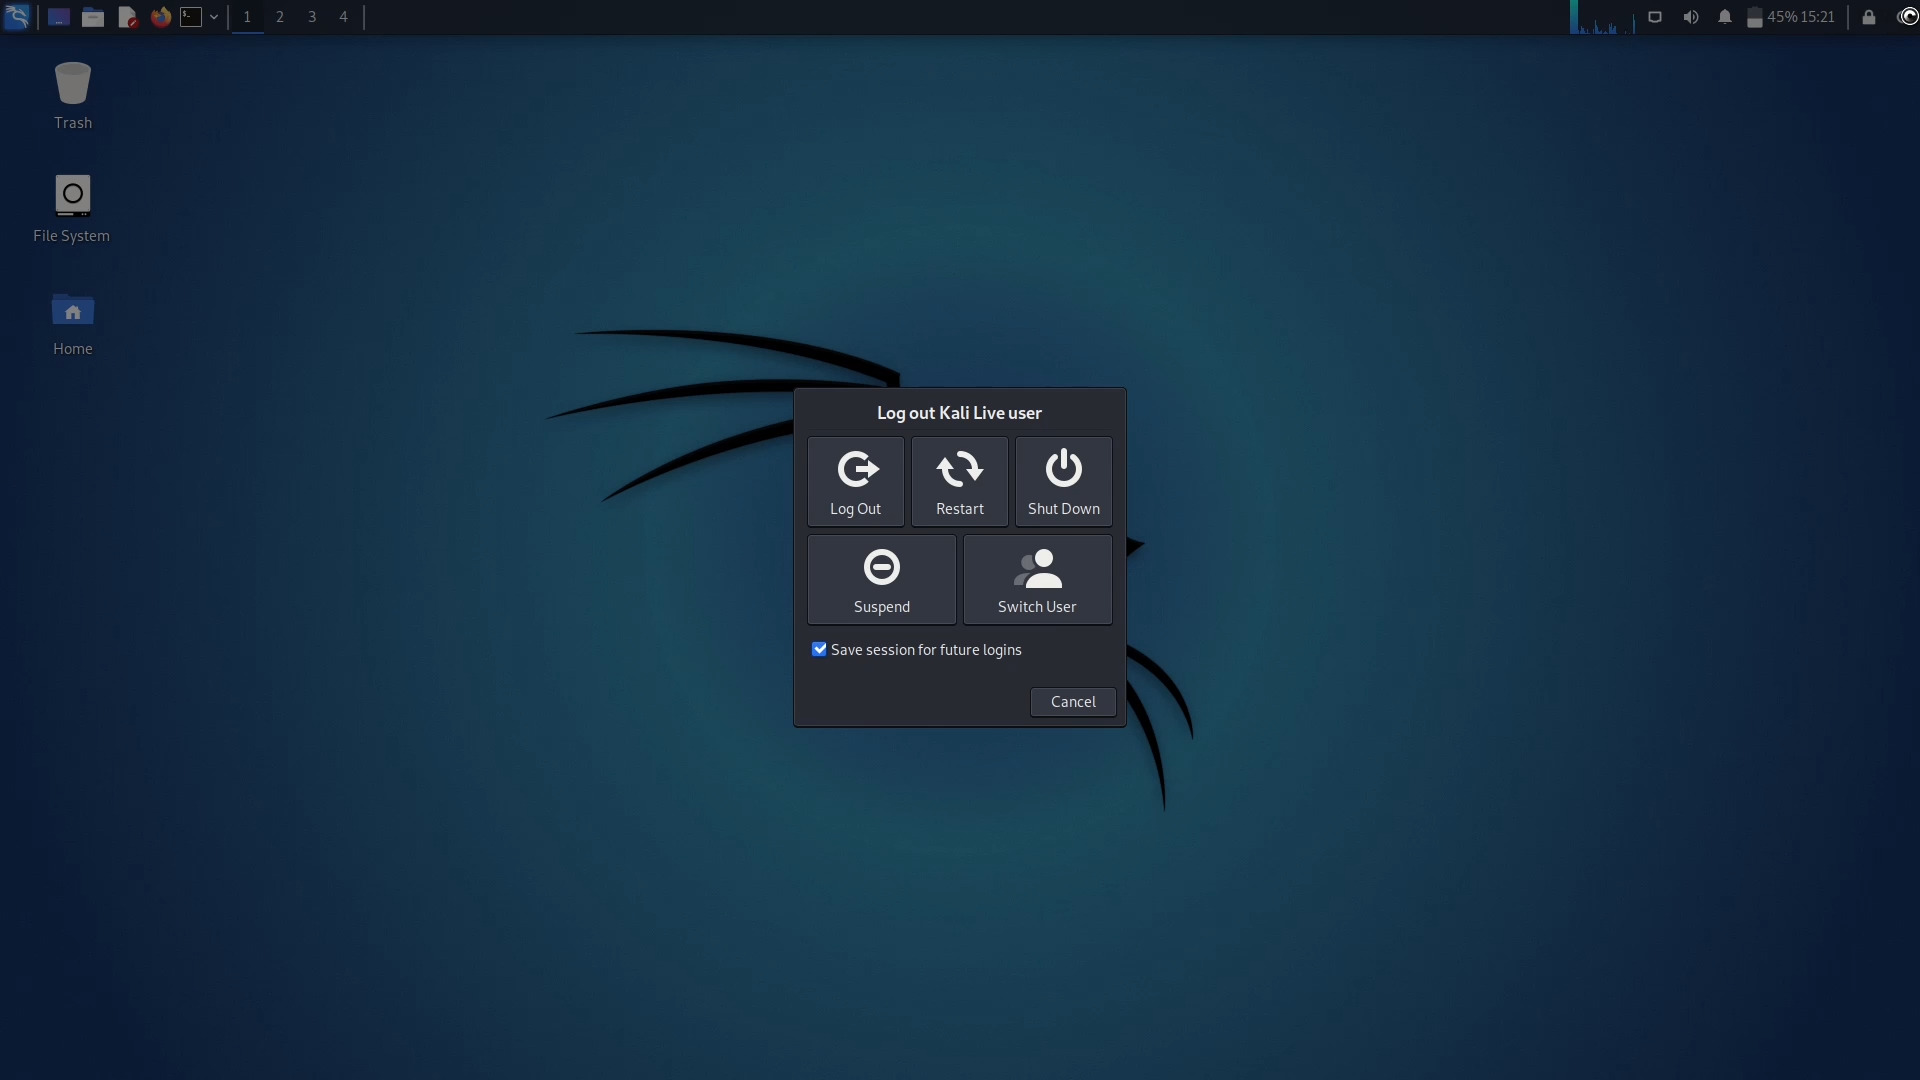Viewport: 1920px width, 1080px height.
Task: Click the Shut Down button
Action: coord(1064,482)
